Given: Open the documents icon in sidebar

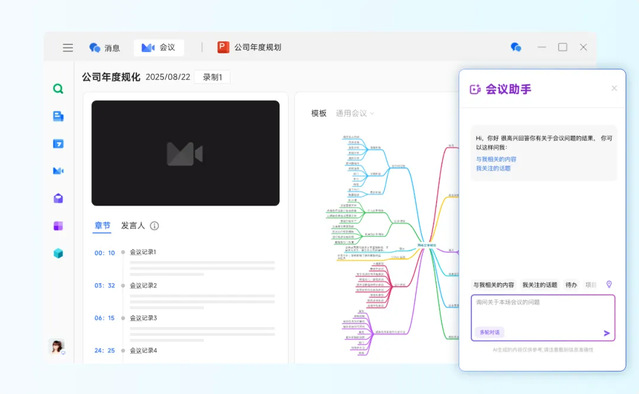Looking at the screenshot, I should [x=58, y=116].
